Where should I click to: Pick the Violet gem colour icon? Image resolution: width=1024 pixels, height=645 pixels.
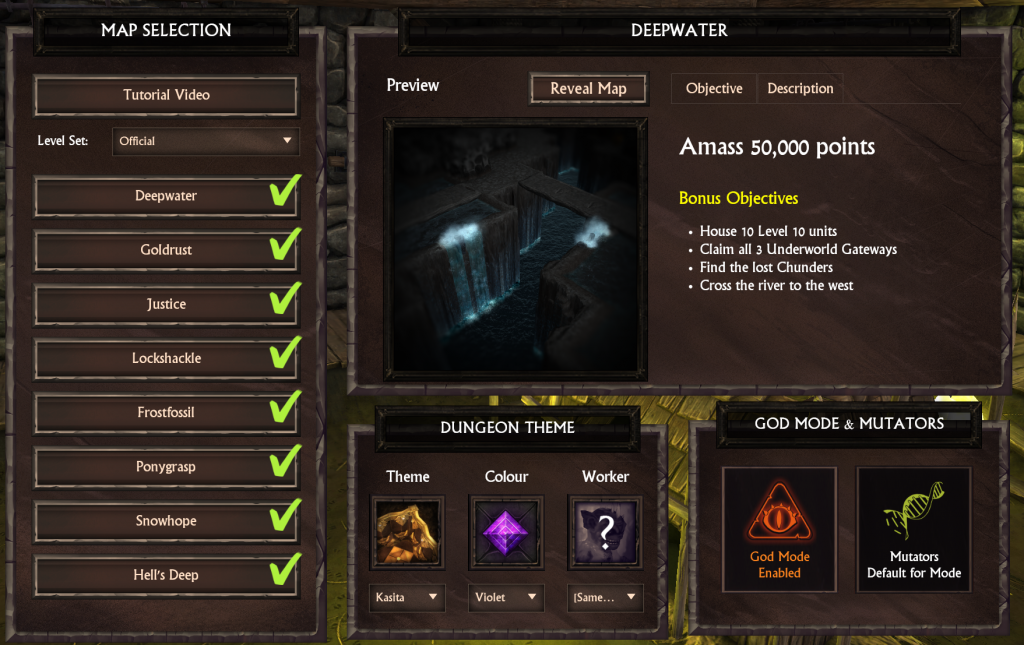click(x=506, y=532)
